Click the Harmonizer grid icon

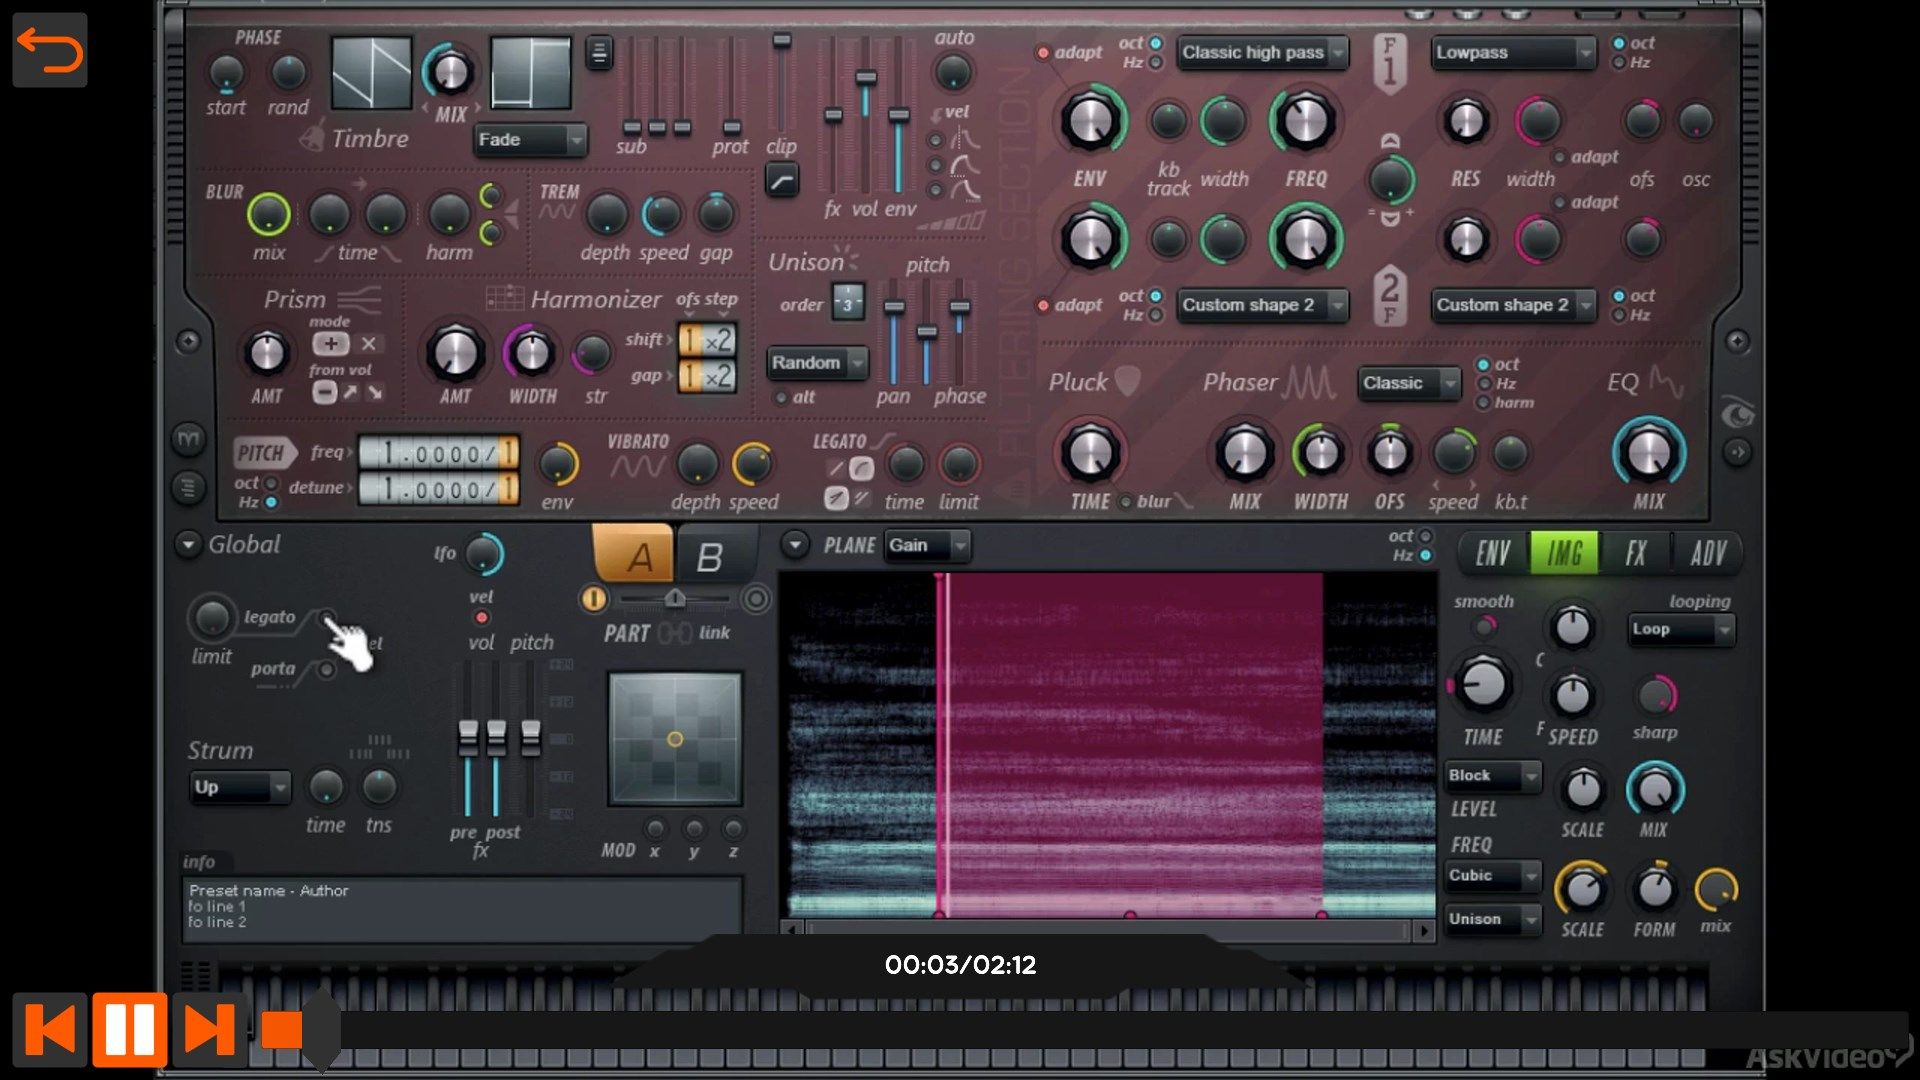(x=505, y=298)
